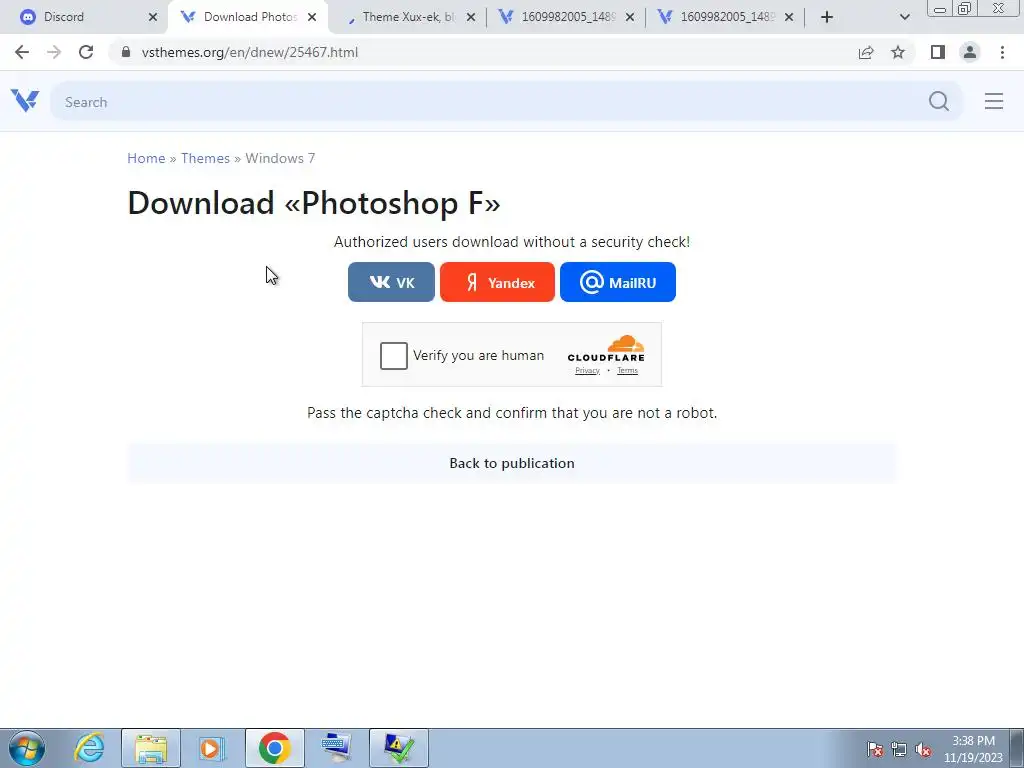Bookmark this page with star icon
The image size is (1024, 768).
tap(898, 52)
